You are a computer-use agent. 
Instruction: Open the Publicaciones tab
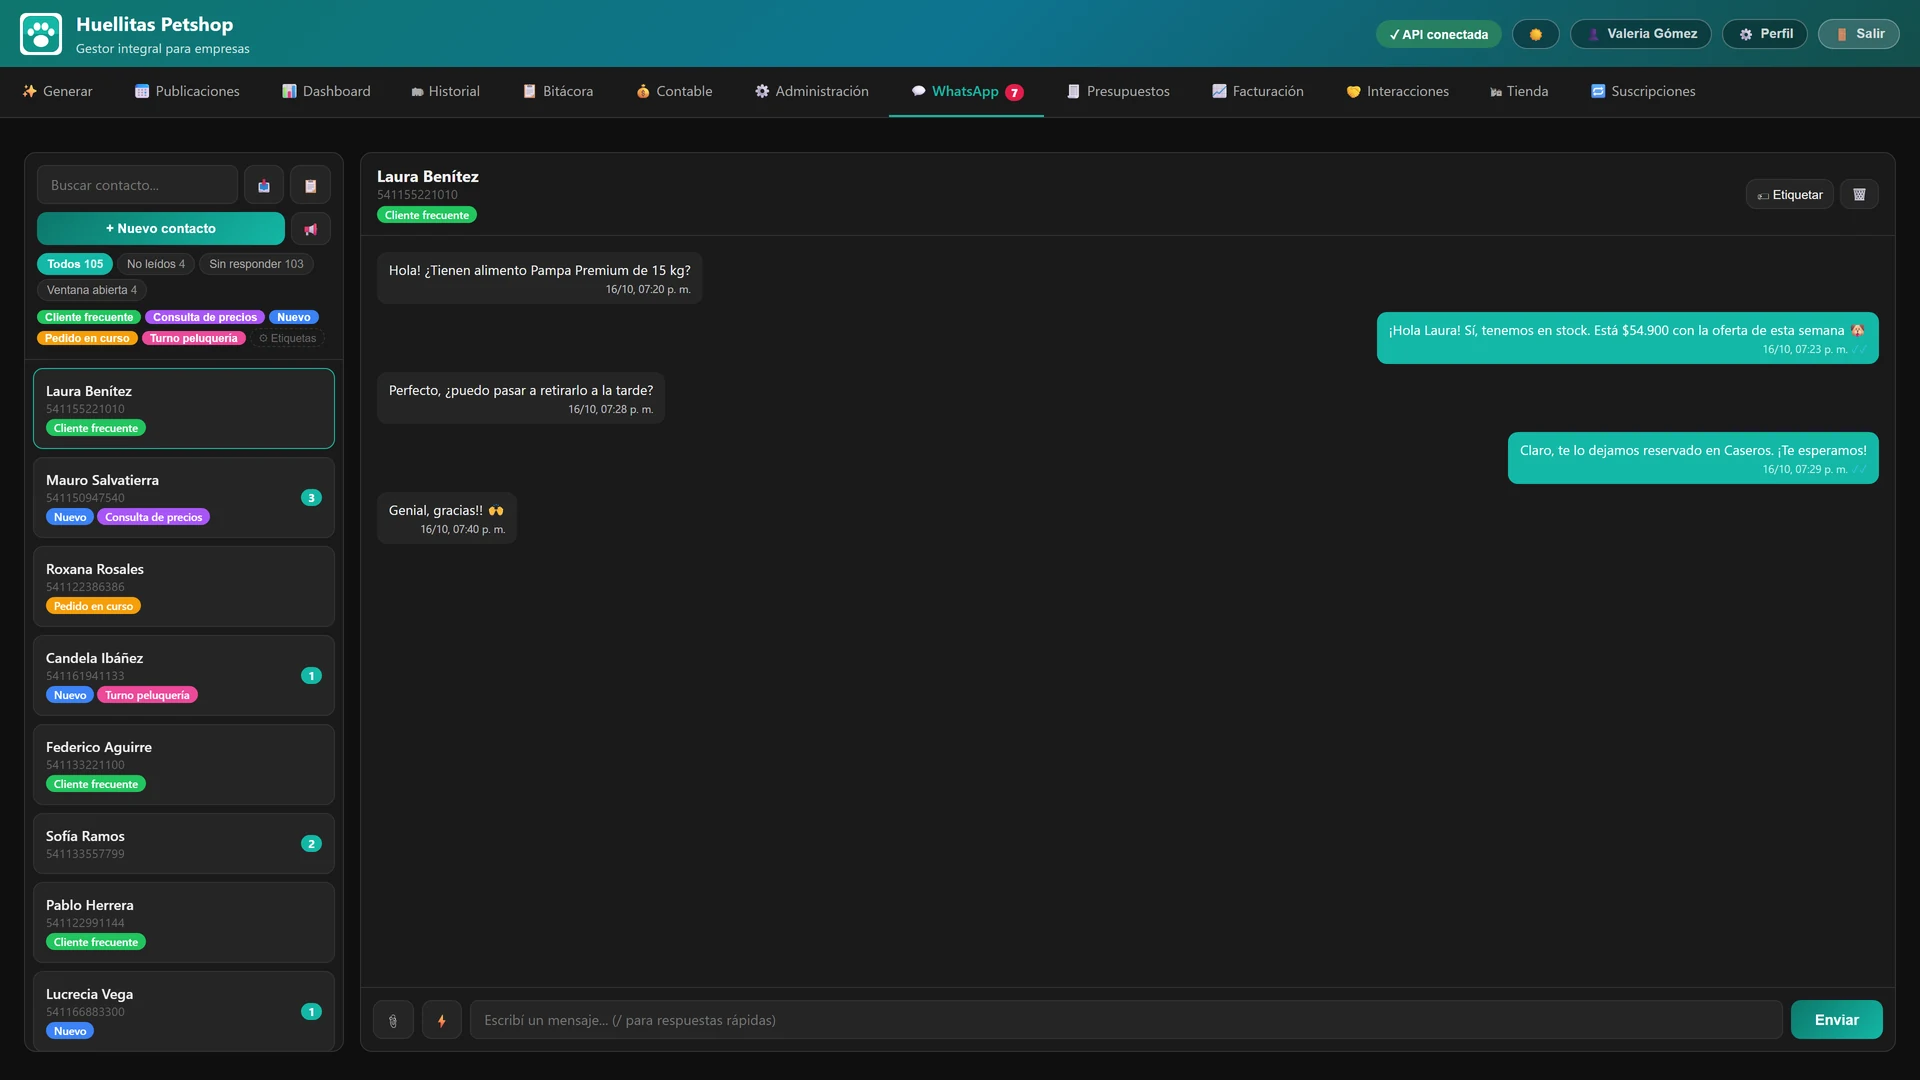187,91
